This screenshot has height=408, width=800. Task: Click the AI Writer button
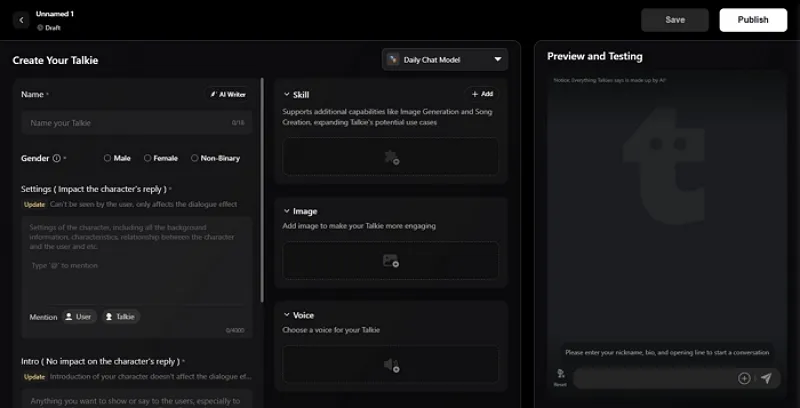228,94
